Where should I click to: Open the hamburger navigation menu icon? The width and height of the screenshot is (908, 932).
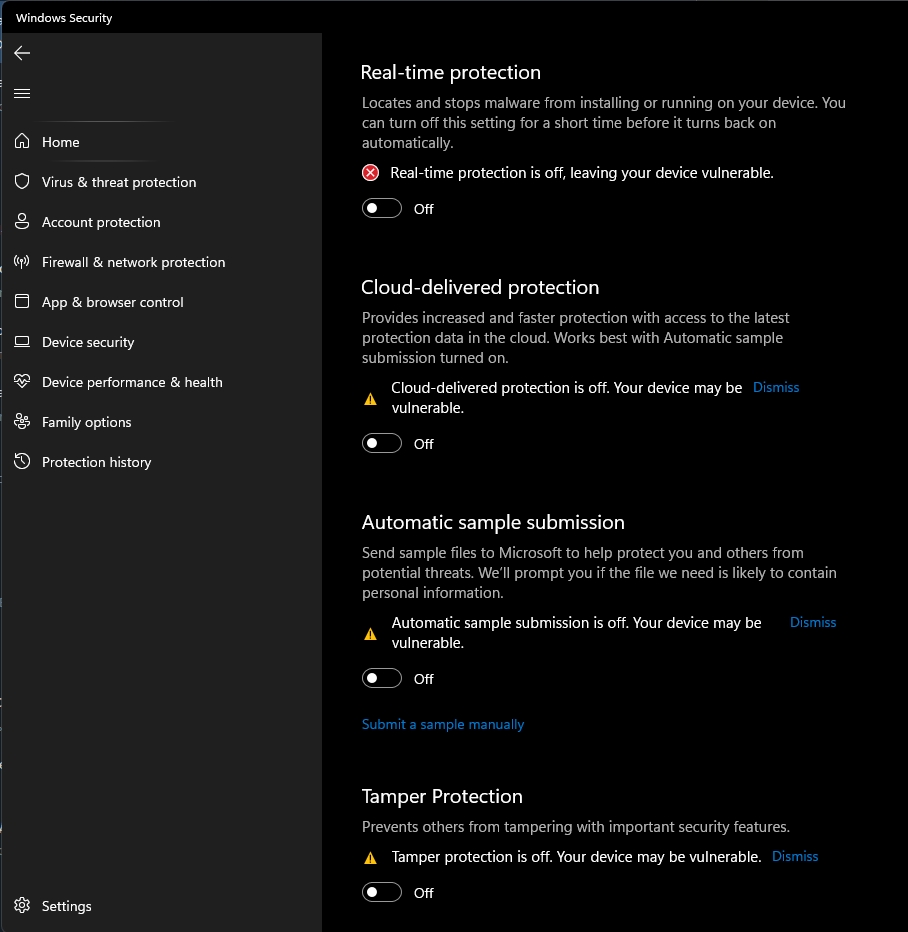22,93
